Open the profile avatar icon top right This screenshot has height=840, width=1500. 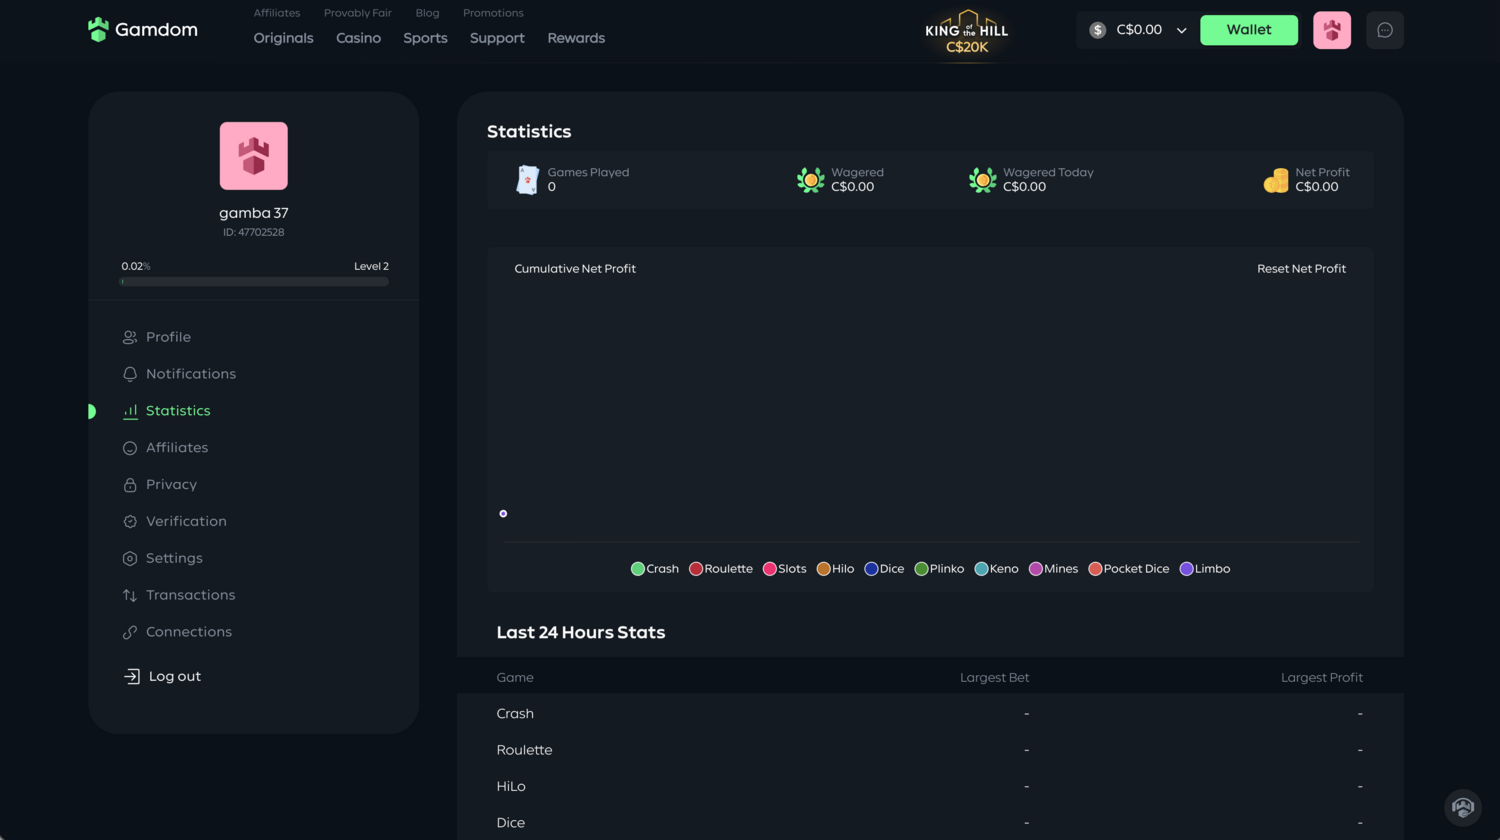(1331, 30)
